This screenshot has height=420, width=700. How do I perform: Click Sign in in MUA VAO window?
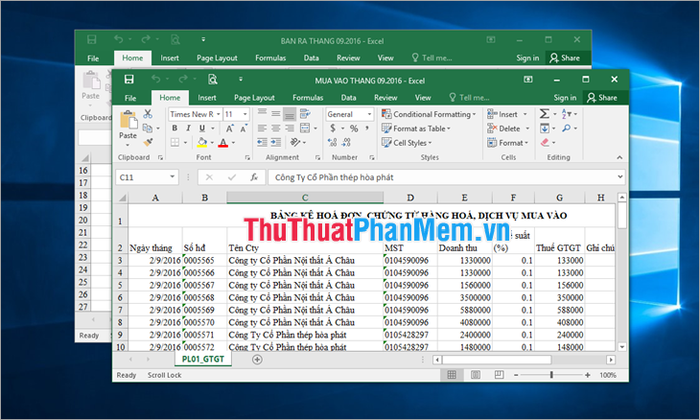pos(565,97)
